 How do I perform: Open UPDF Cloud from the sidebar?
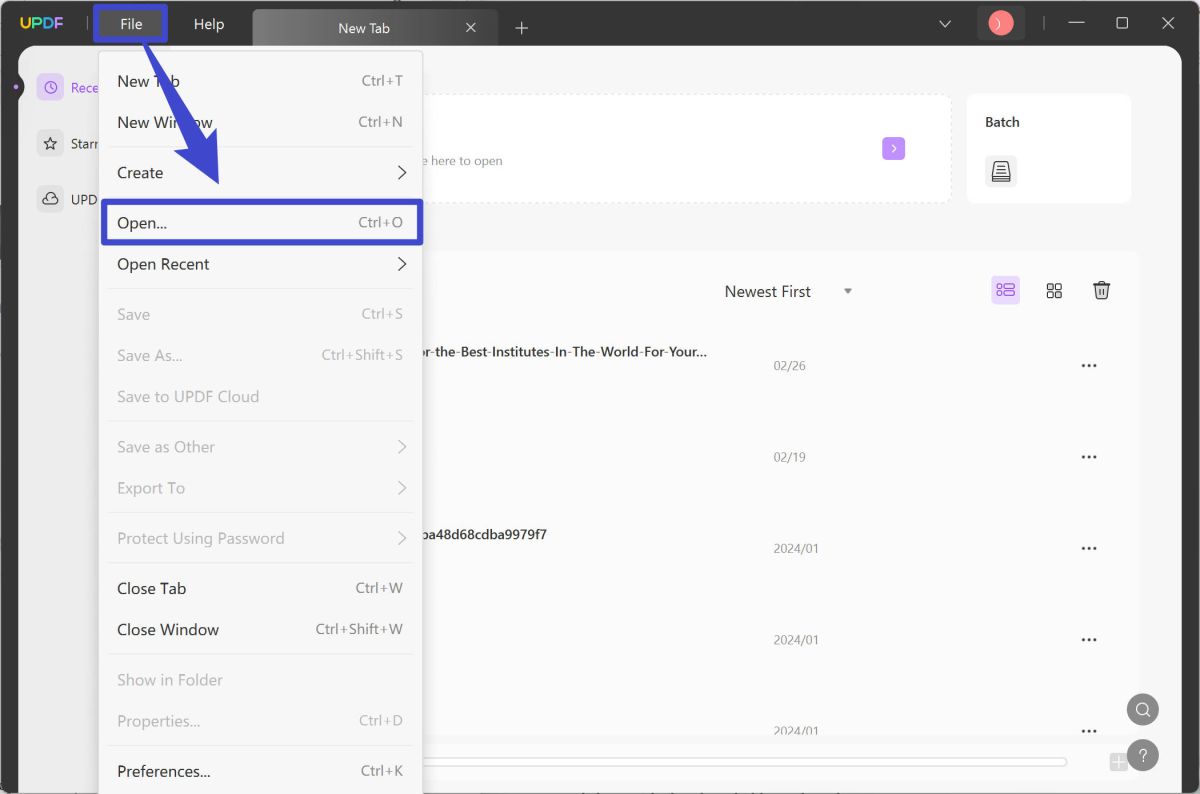(x=50, y=198)
